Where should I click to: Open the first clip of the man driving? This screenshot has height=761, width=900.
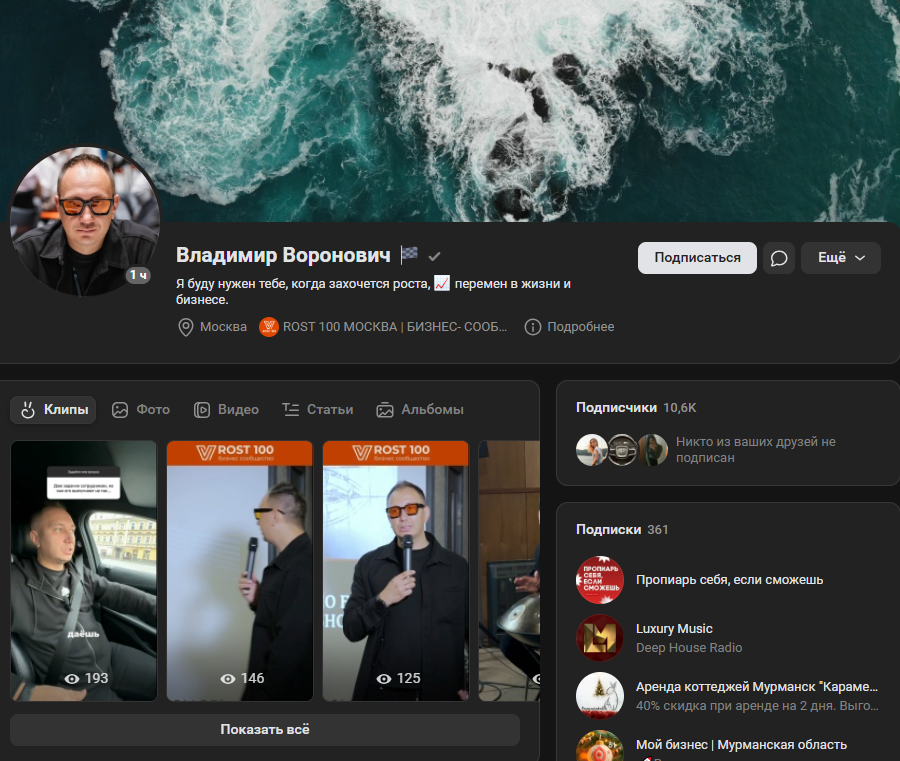coord(84,570)
